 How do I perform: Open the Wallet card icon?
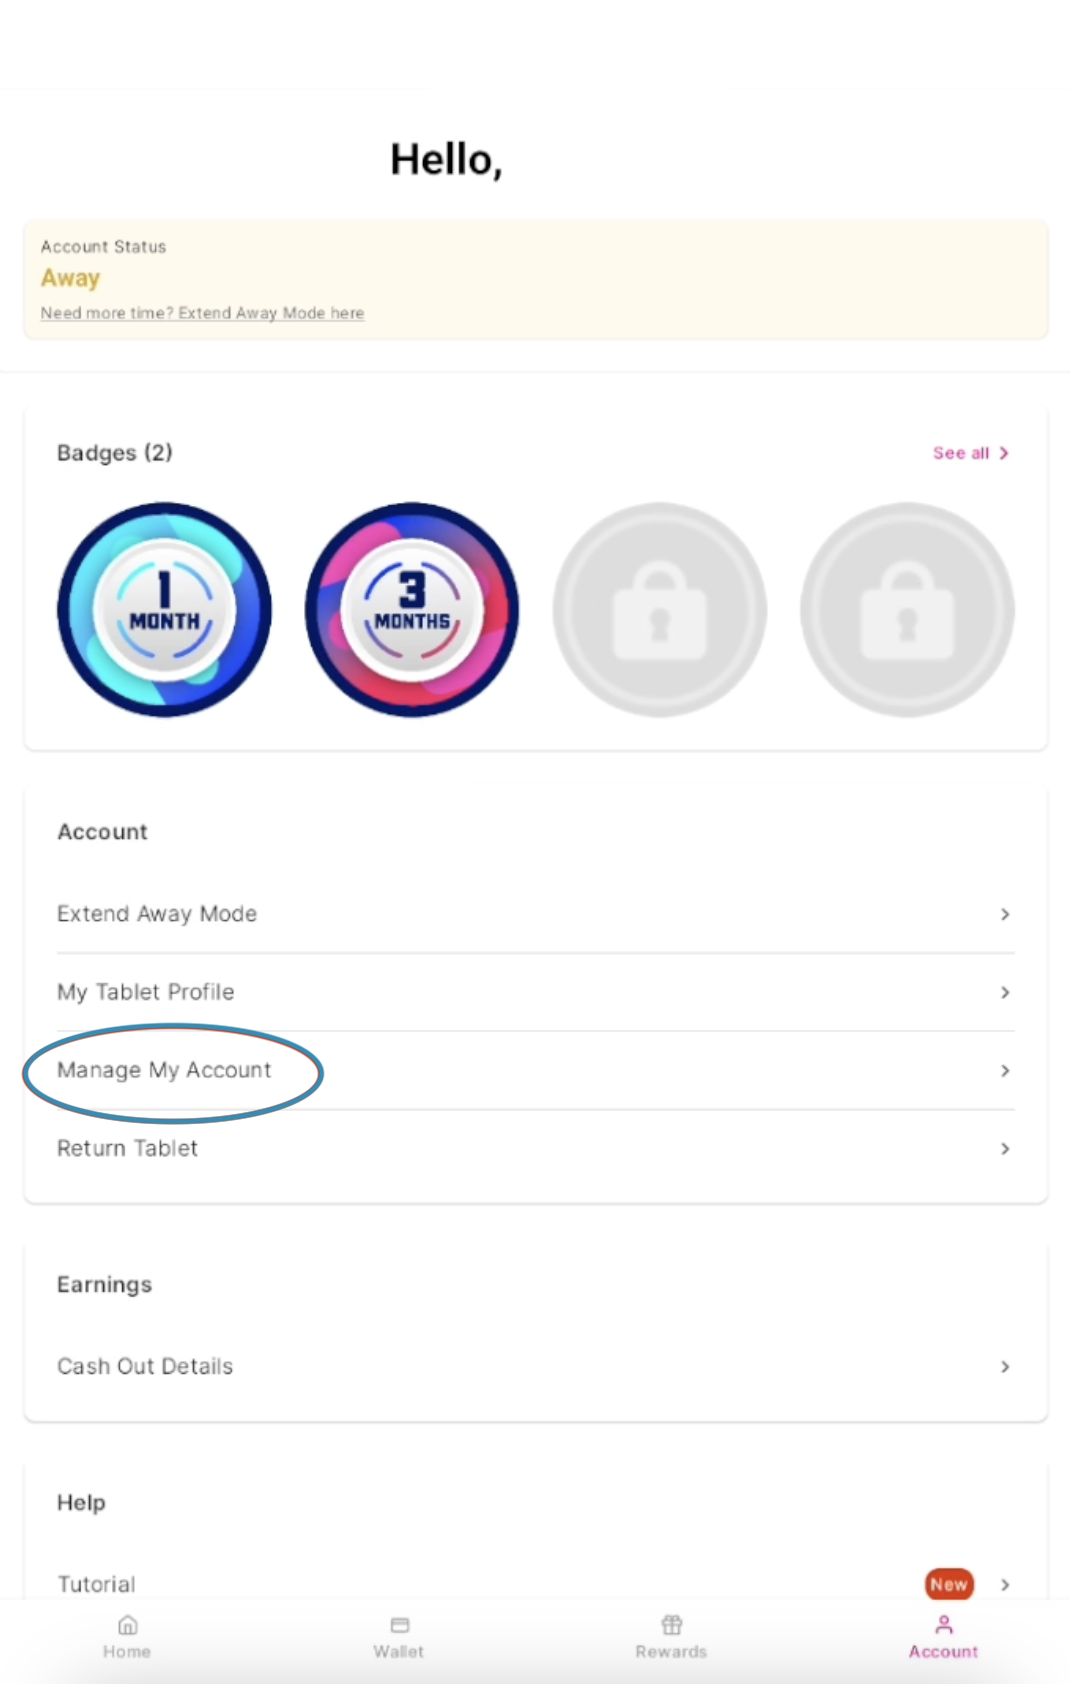[x=400, y=1625]
